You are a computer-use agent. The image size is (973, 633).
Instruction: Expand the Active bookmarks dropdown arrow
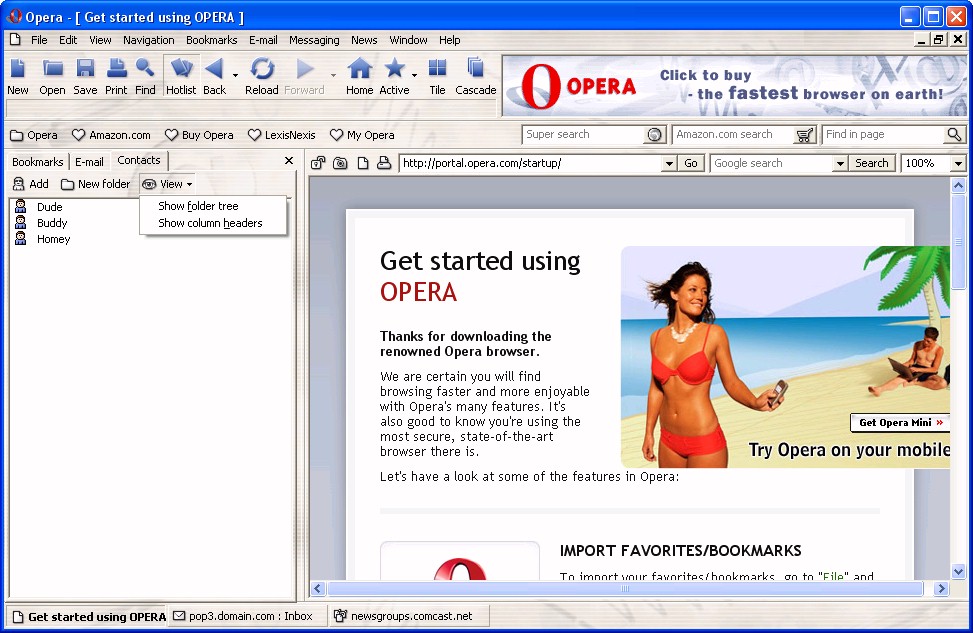pos(415,75)
